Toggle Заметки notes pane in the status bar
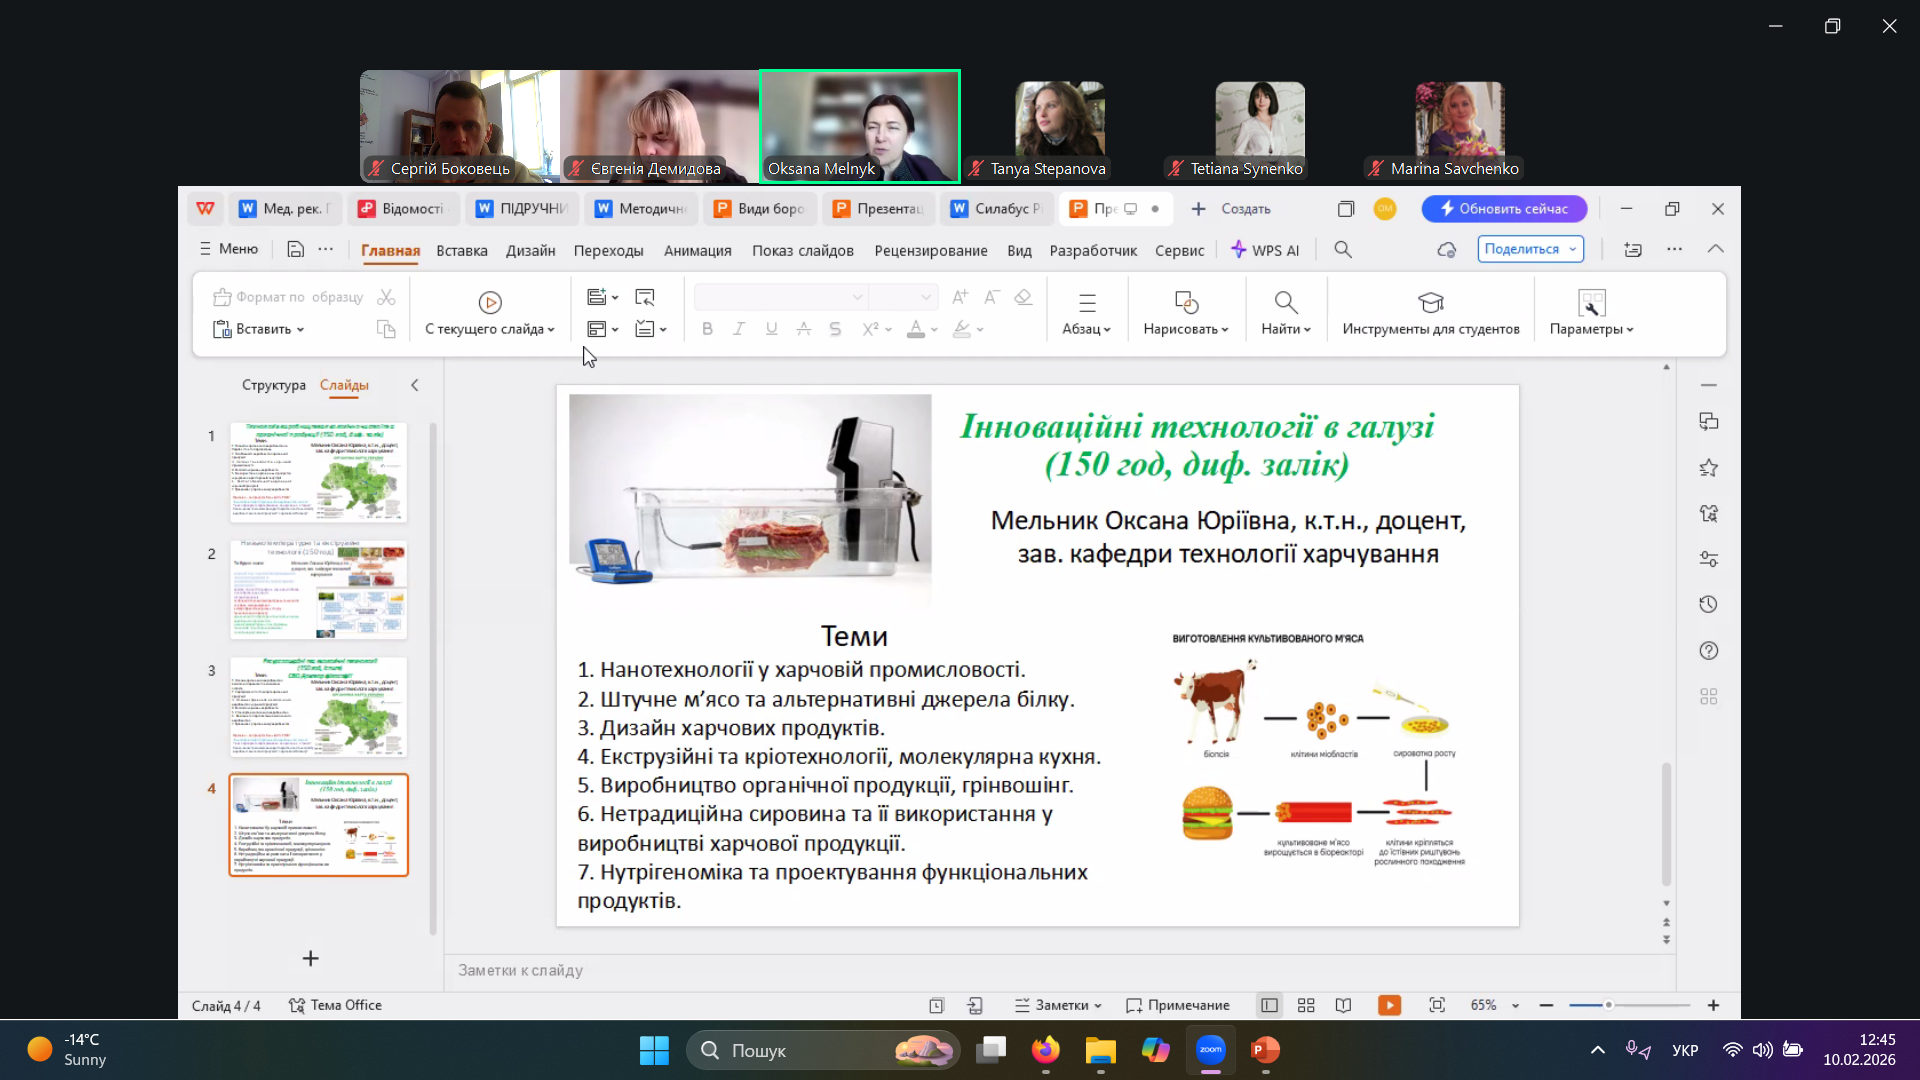Viewport: 1920px width, 1080px height. tap(1058, 1005)
